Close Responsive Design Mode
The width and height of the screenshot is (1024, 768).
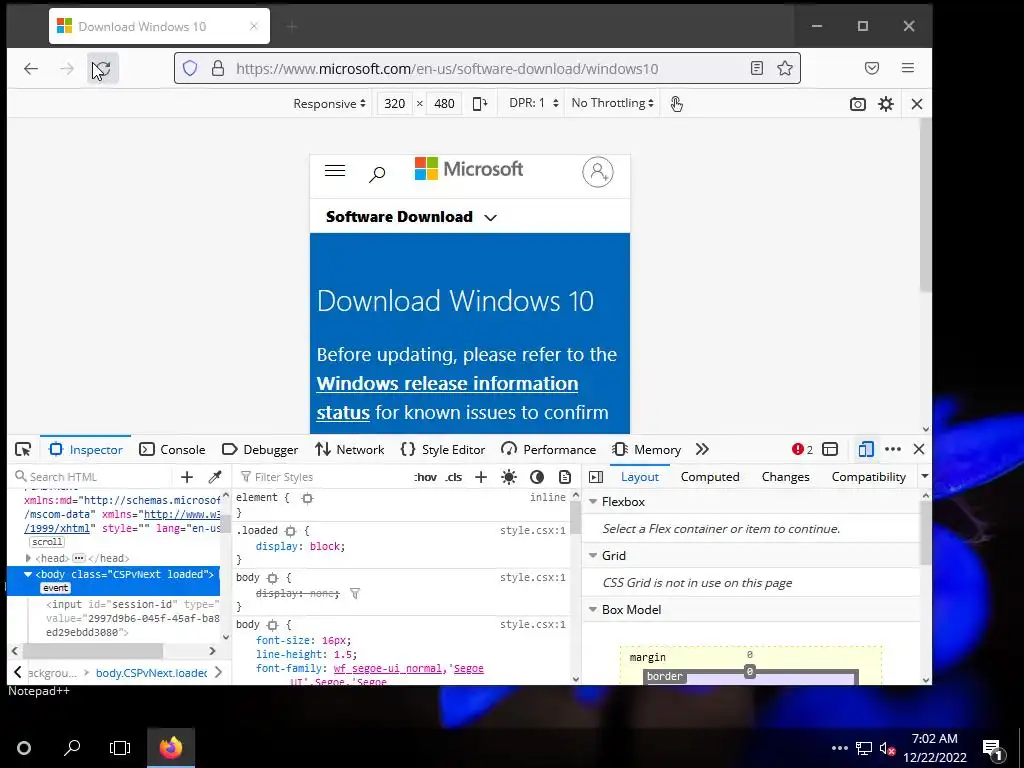pos(917,104)
